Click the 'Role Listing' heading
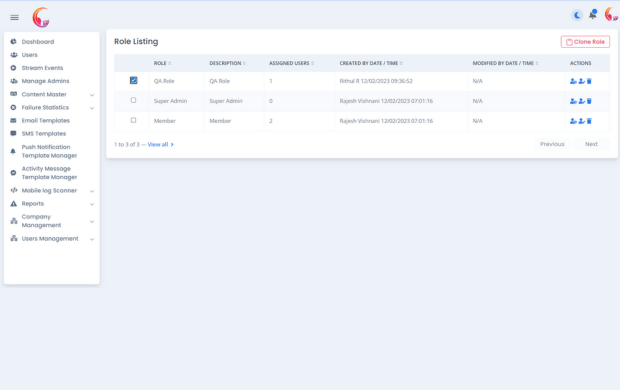620x390 pixels. (136, 42)
